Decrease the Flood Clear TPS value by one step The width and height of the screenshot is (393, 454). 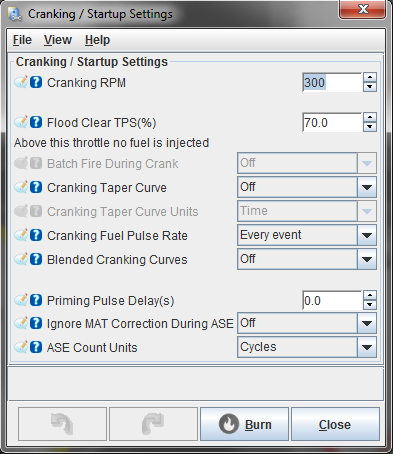[370, 127]
